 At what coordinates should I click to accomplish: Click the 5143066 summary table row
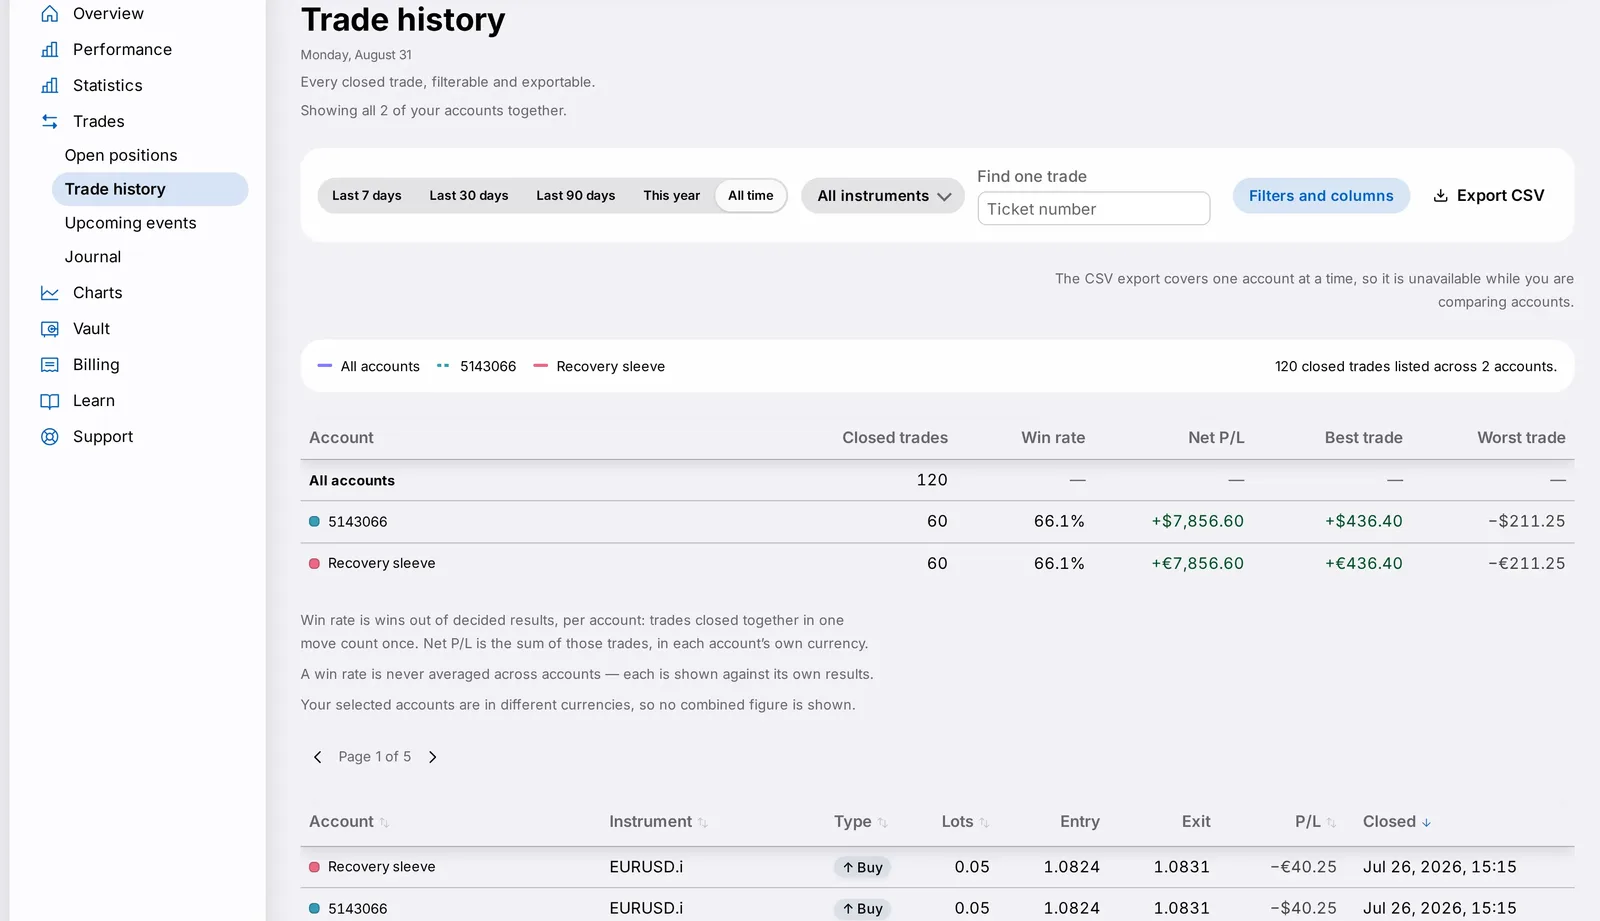[937, 522]
